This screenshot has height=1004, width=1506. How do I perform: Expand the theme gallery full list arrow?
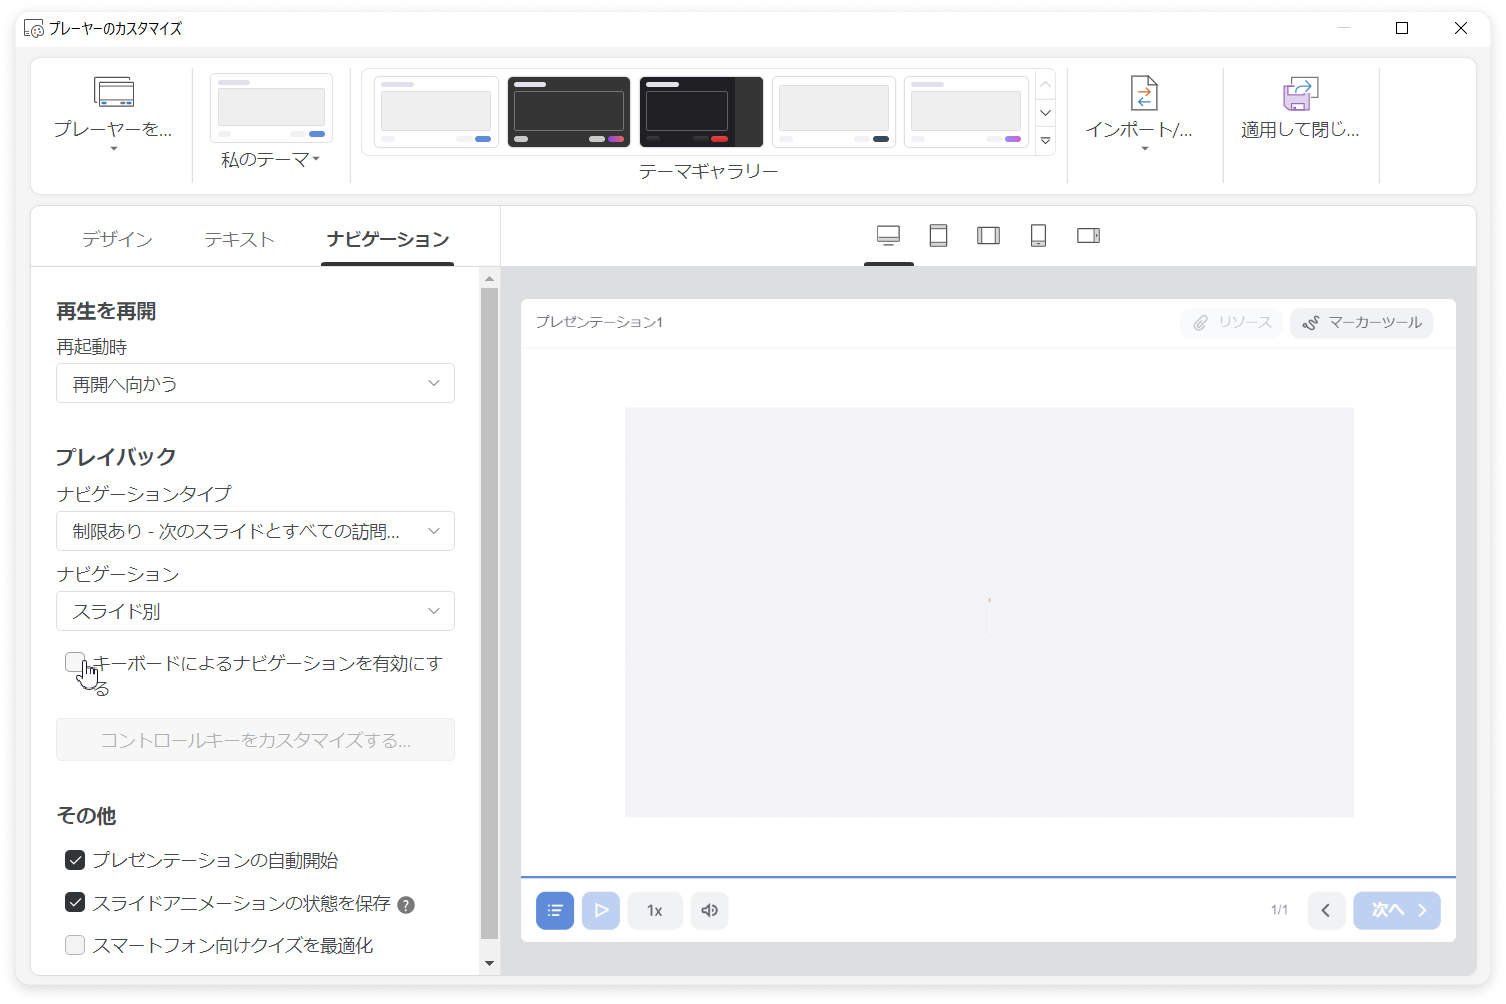click(x=1046, y=141)
